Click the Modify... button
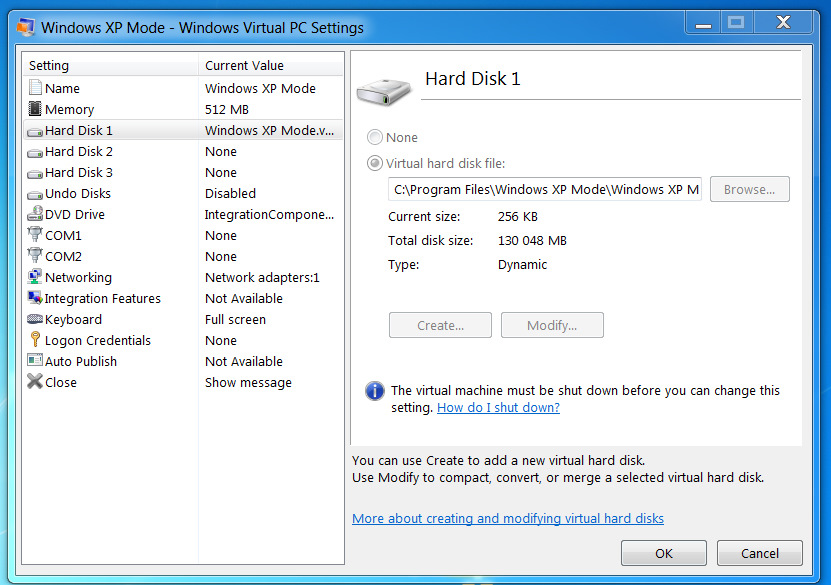 tap(552, 325)
